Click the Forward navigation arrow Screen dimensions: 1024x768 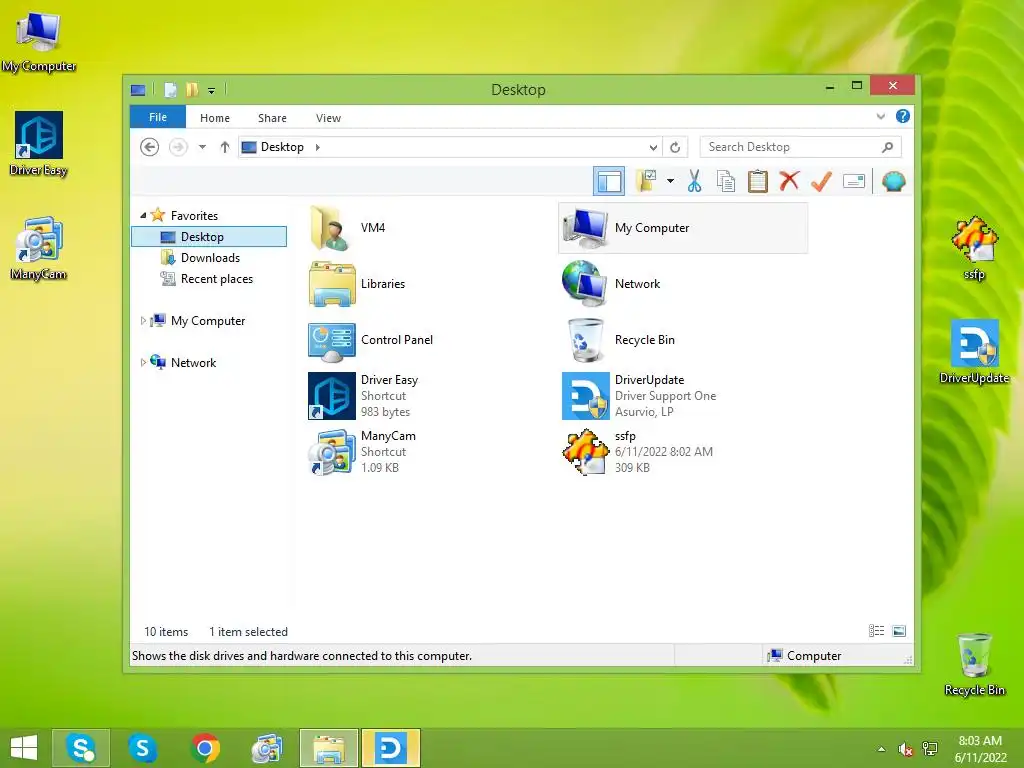pos(178,148)
